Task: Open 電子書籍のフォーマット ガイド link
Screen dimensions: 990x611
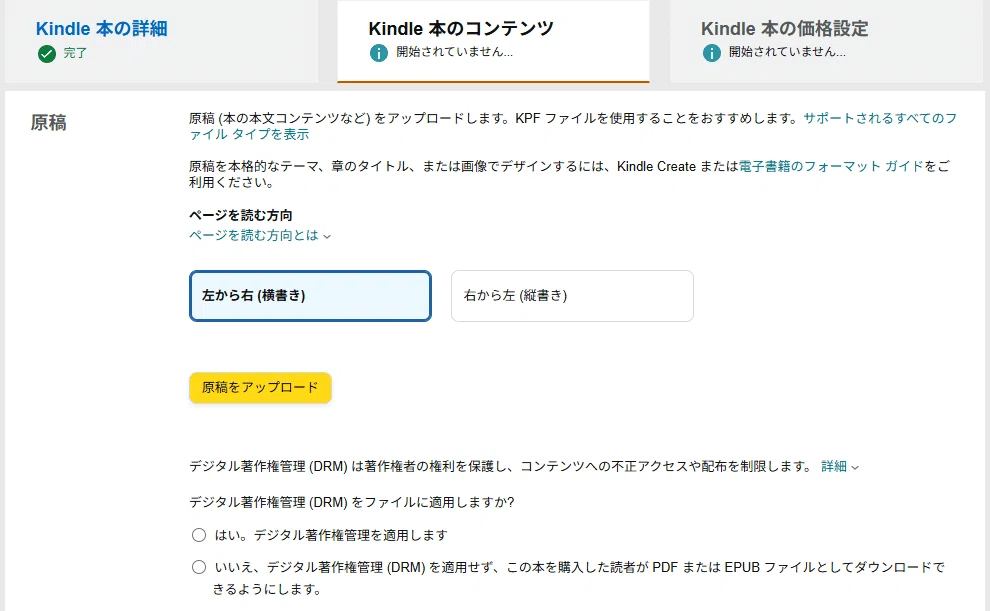Action: (831, 167)
